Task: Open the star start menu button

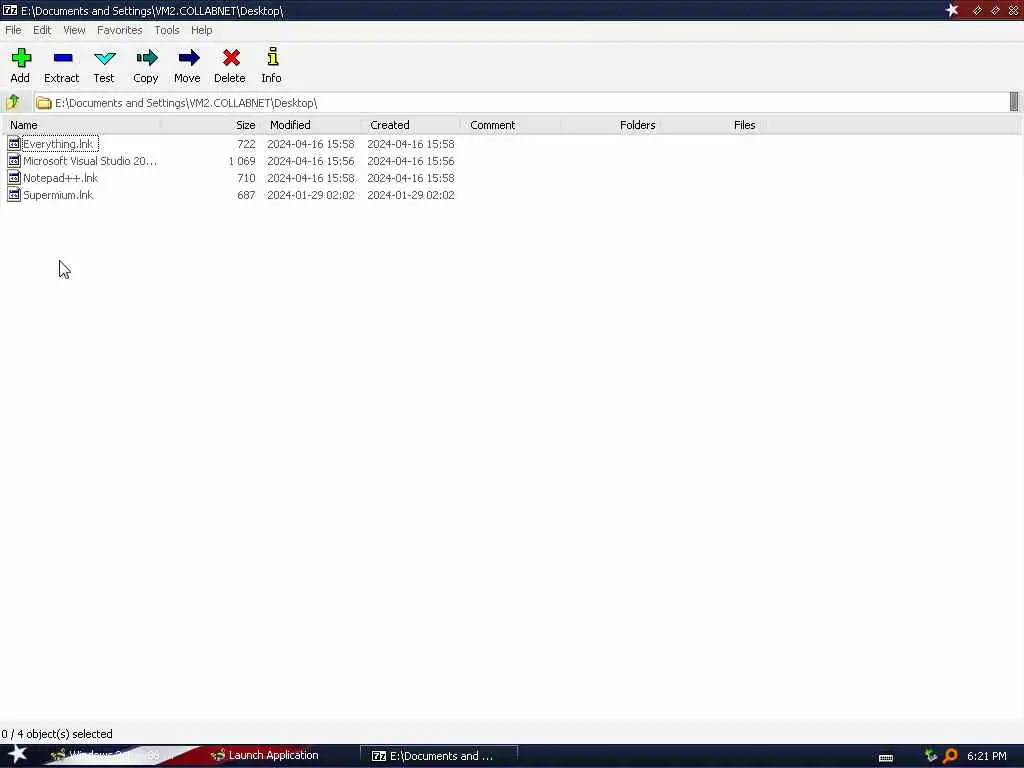Action: point(17,754)
